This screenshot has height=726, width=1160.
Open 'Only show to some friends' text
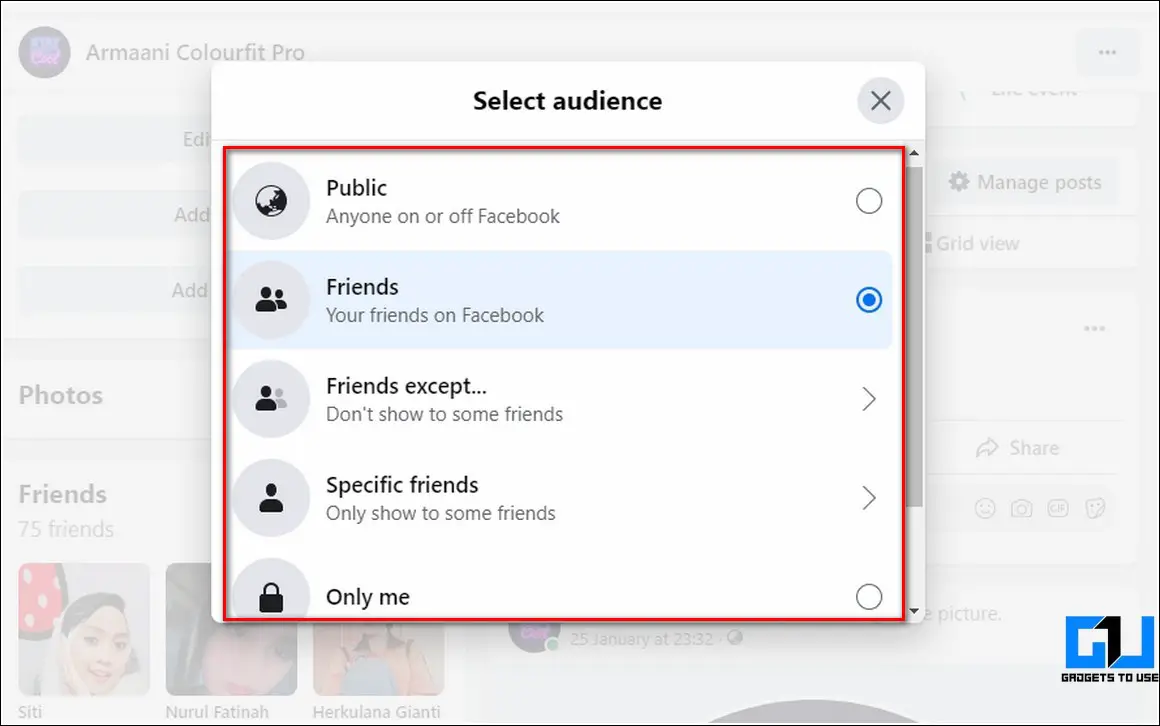(441, 514)
